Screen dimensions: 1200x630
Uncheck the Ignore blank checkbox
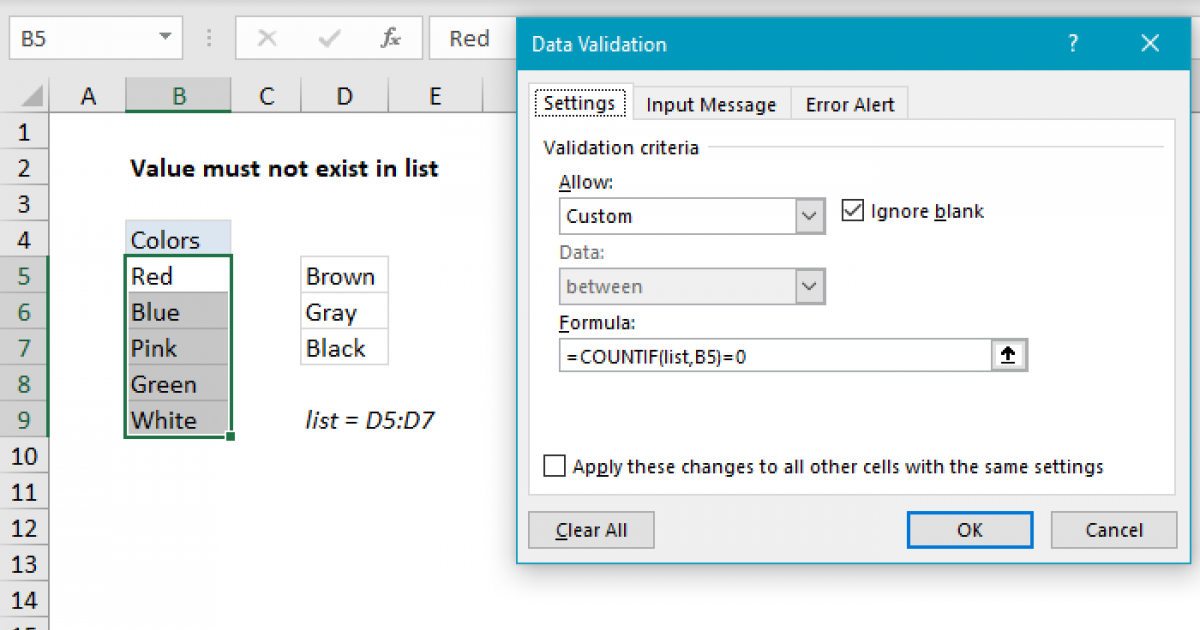[853, 210]
